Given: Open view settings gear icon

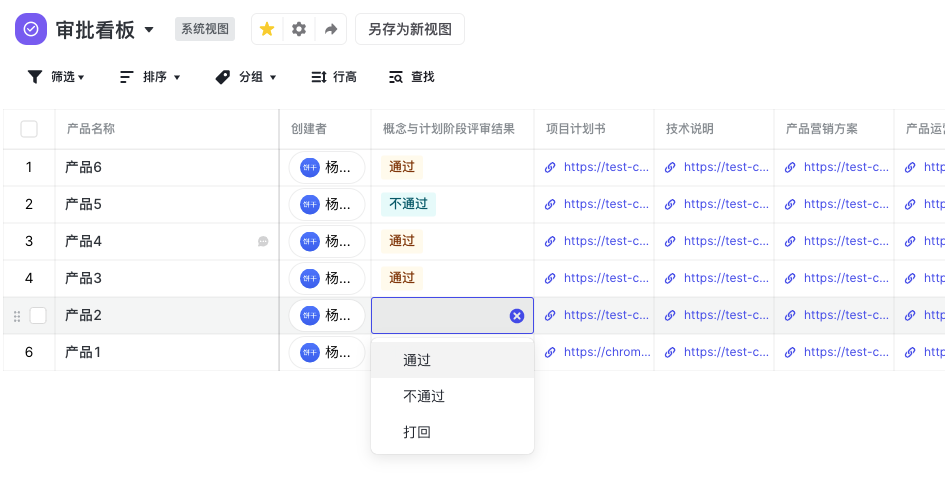Looking at the screenshot, I should click(299, 29).
